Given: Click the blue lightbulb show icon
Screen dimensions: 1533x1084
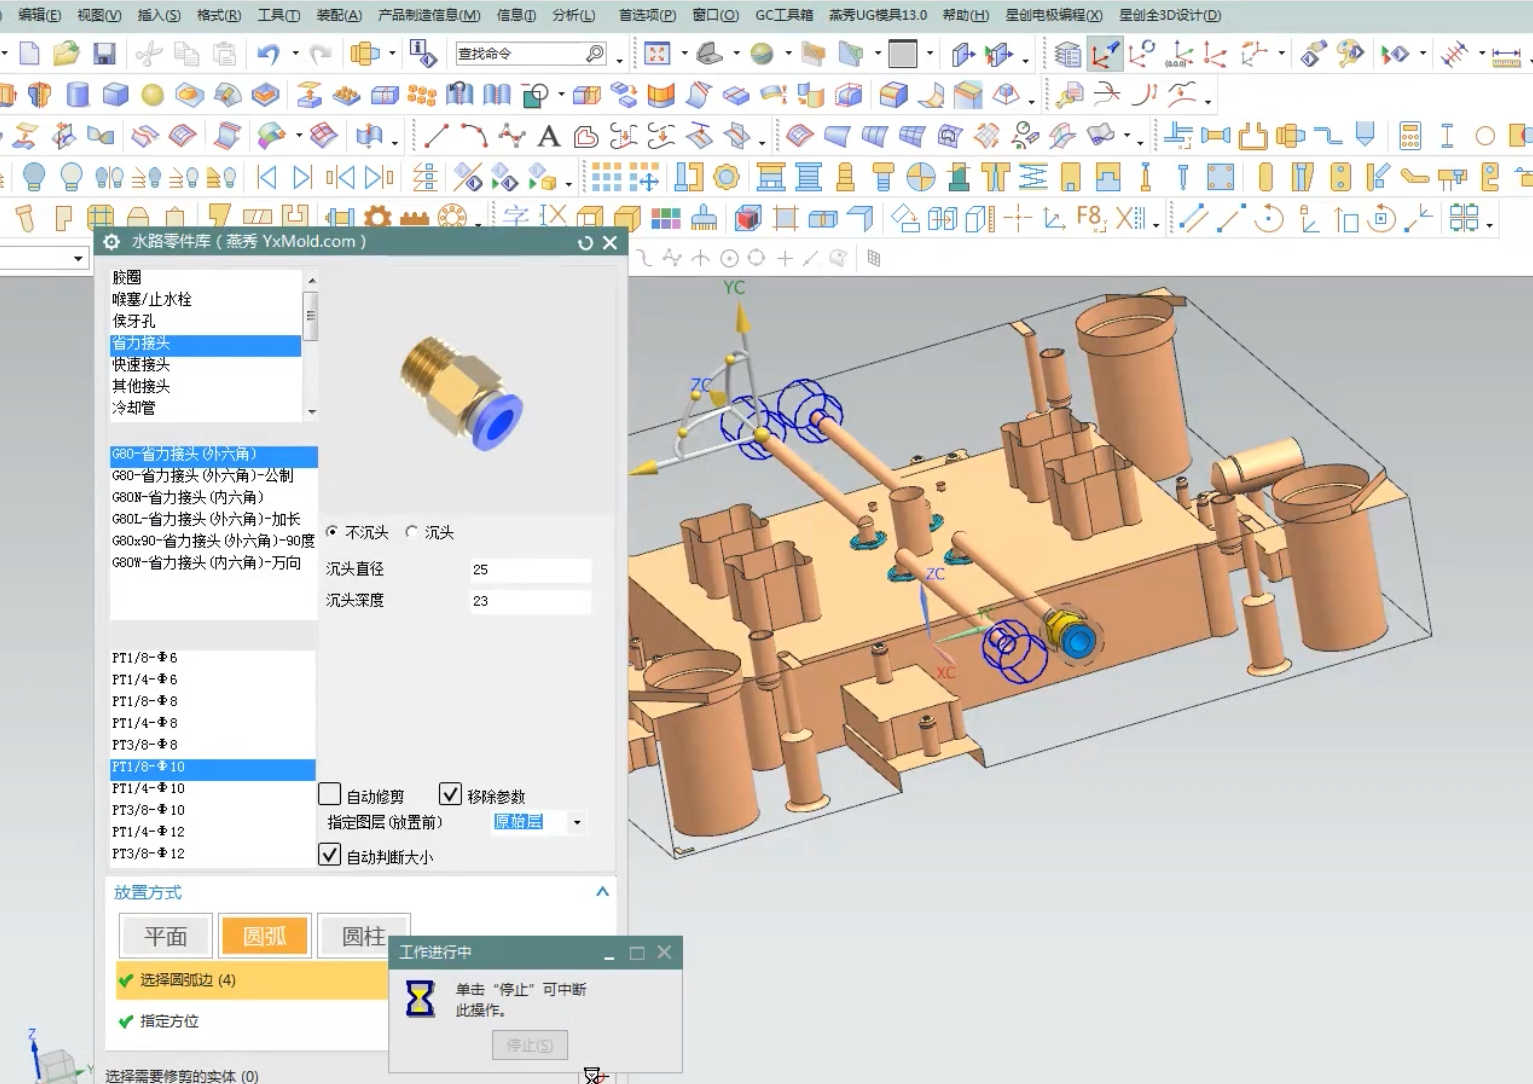Looking at the screenshot, I should 34,177.
